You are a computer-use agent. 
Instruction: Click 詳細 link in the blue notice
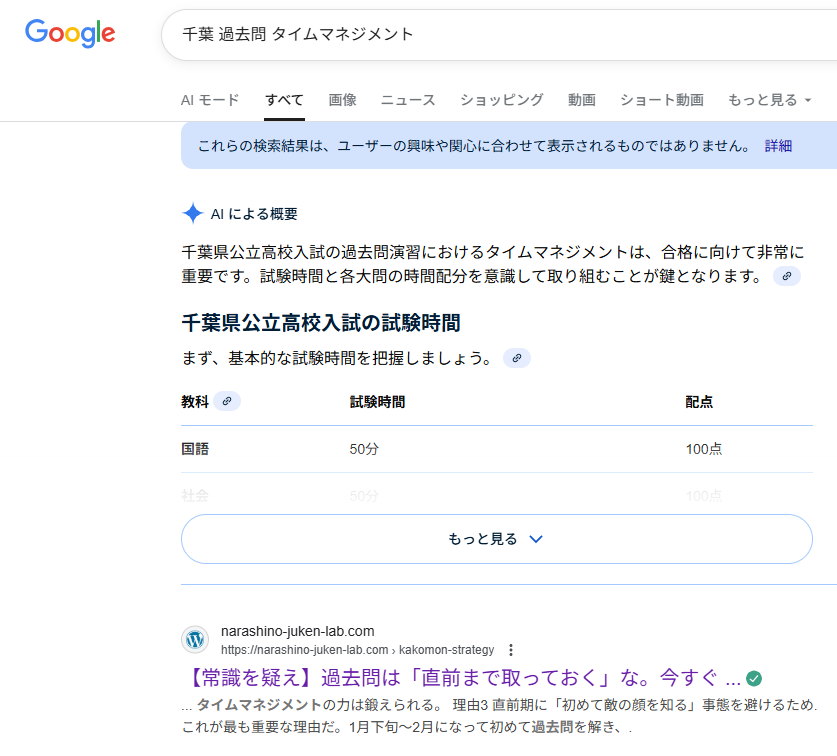(778, 146)
